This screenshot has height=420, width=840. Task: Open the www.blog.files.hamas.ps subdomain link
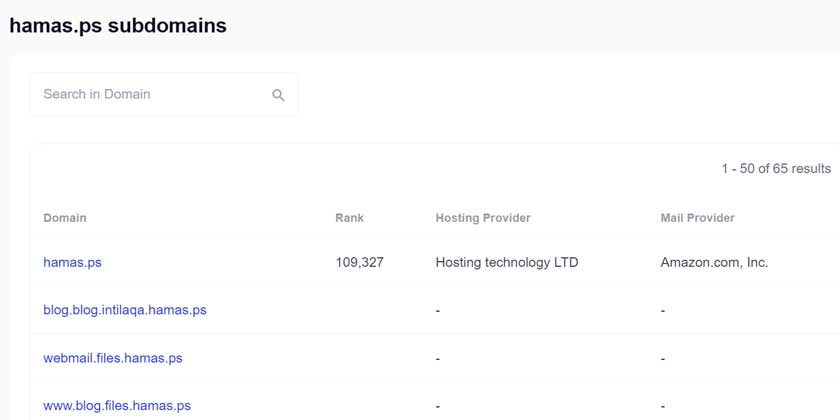117,406
